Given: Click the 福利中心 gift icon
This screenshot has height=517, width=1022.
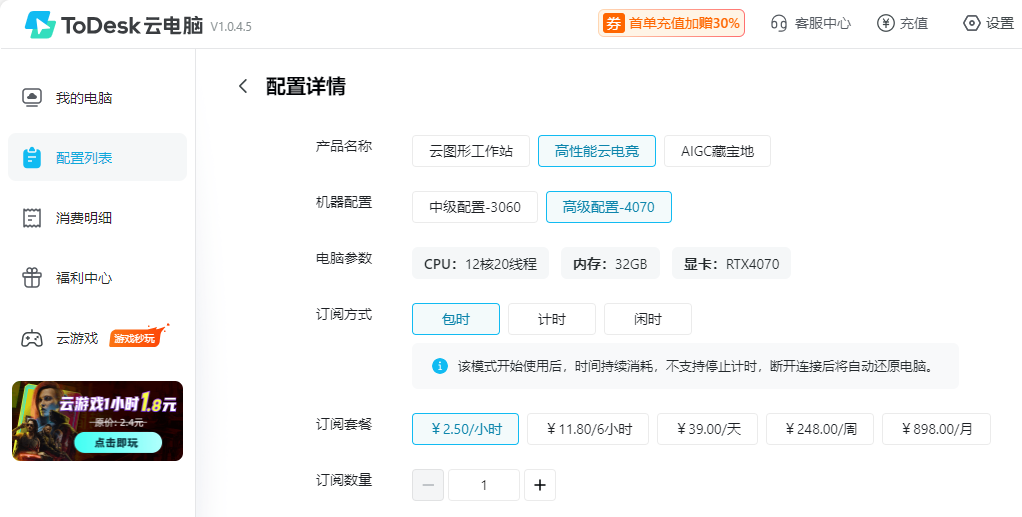Looking at the screenshot, I should pos(31,278).
